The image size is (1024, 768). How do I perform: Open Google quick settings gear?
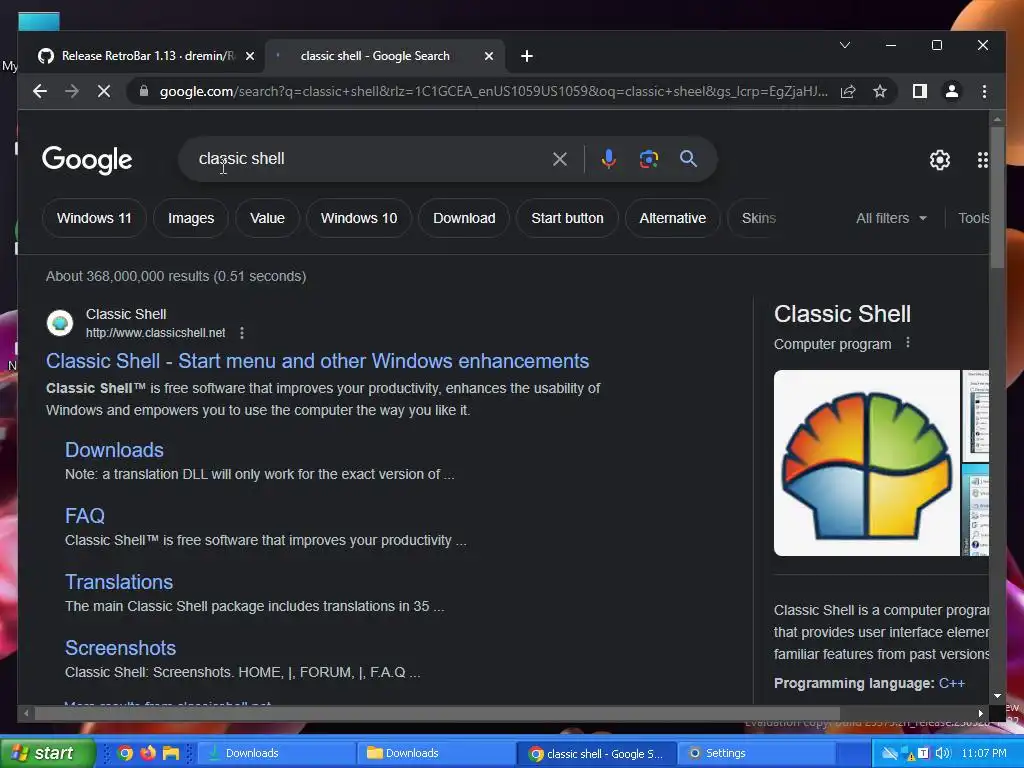(x=940, y=159)
